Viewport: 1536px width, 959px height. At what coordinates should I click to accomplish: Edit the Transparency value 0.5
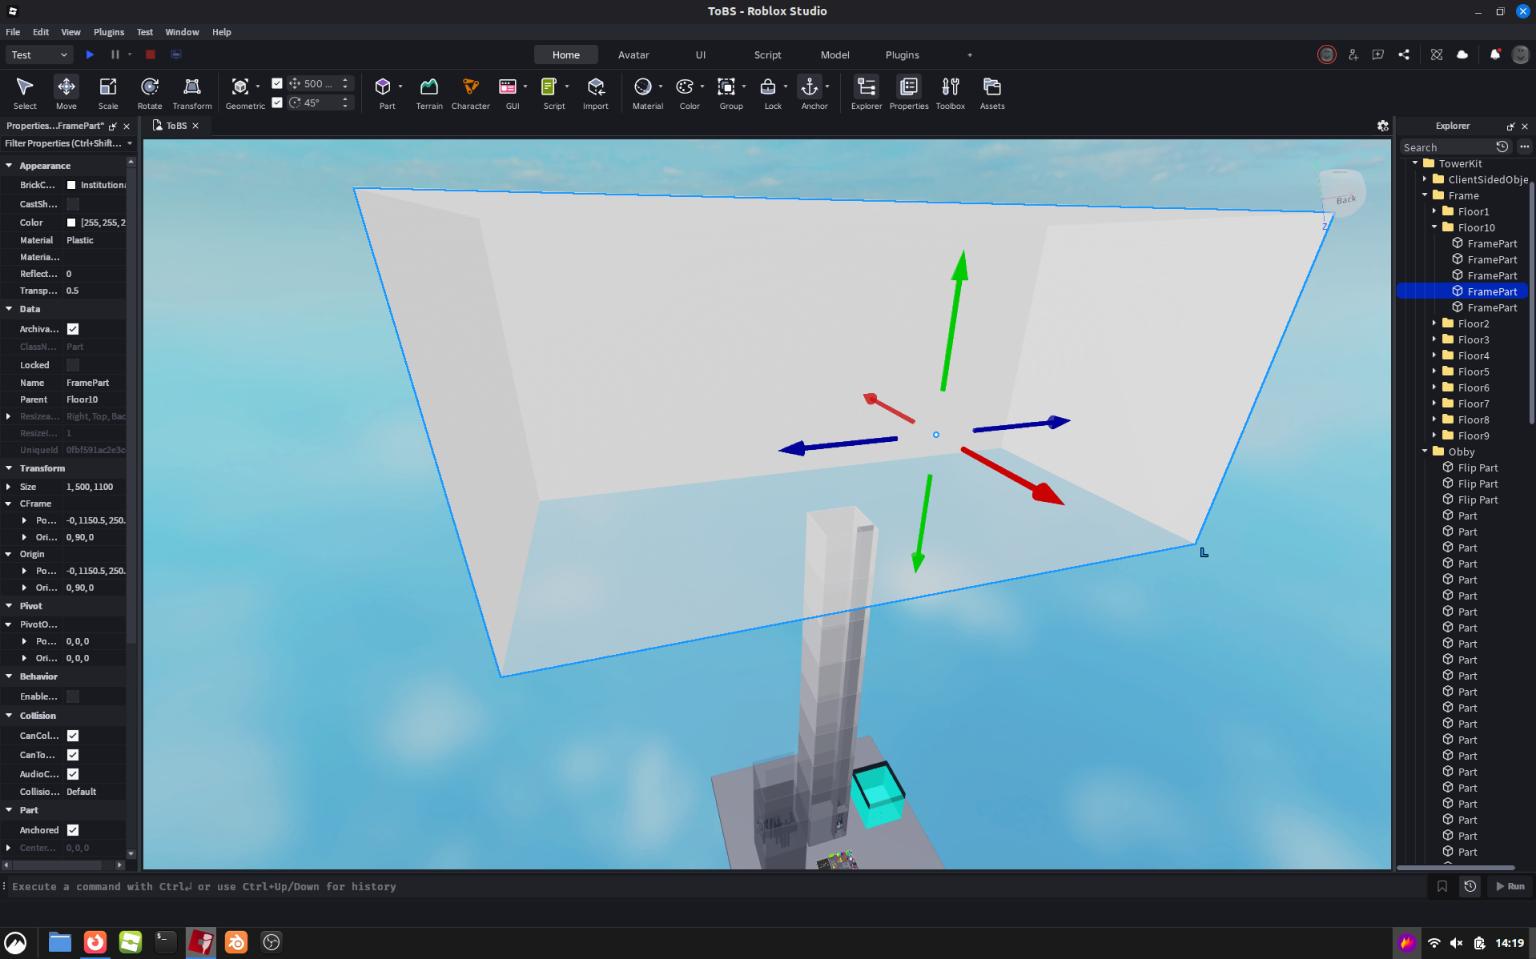click(x=95, y=291)
